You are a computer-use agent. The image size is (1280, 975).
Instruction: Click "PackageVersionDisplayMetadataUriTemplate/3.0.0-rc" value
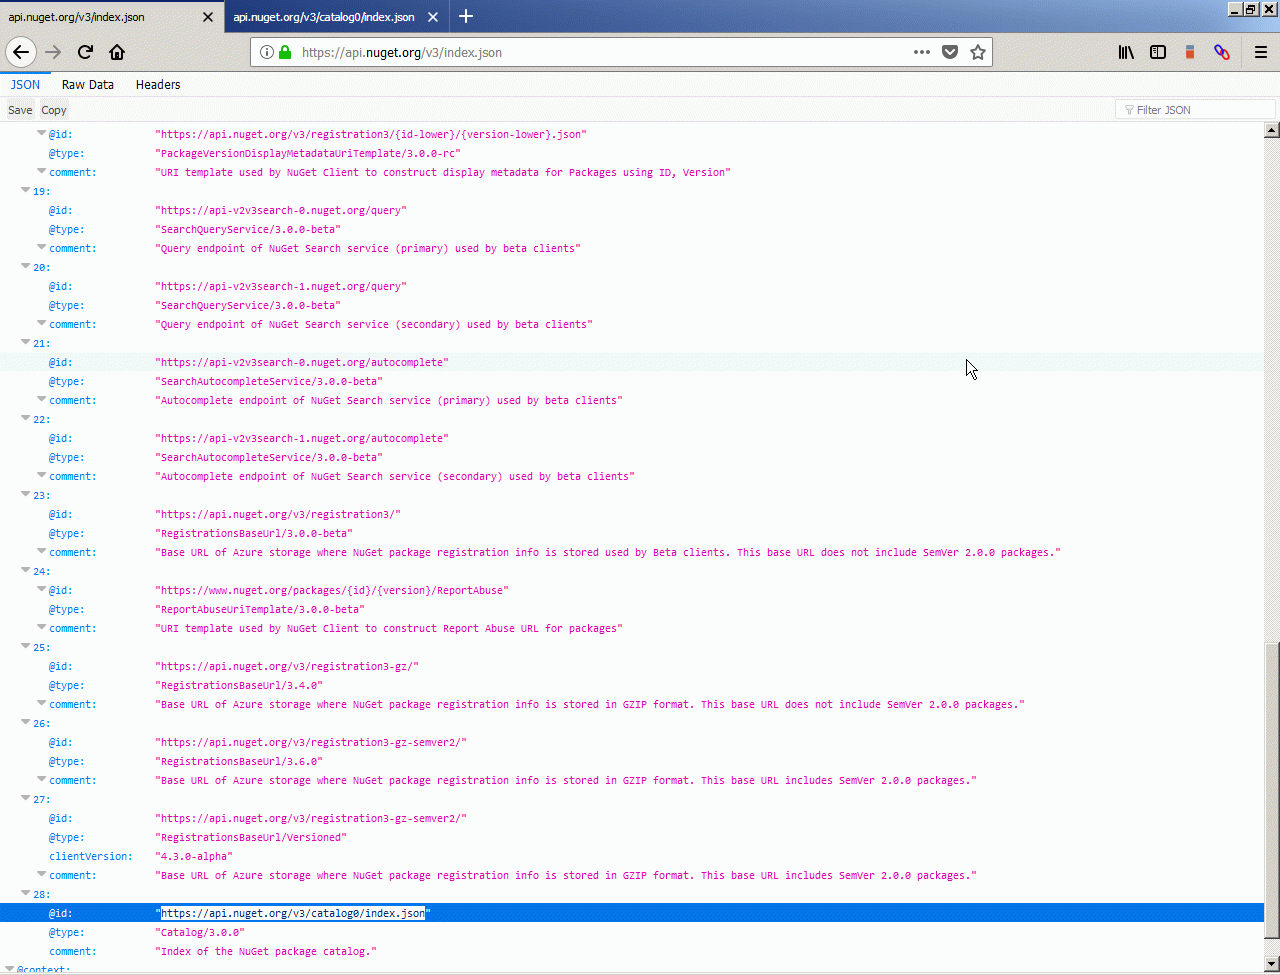point(308,153)
